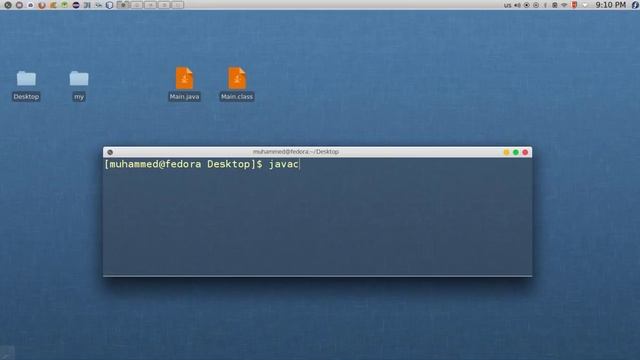Open the red circle launcher in top panel
Screen dimensions: 640x360
(19, 5)
